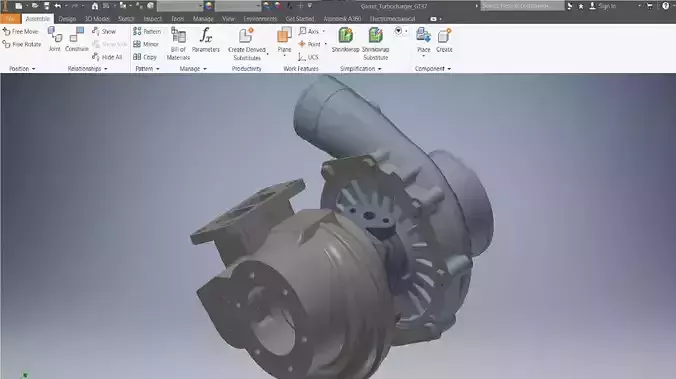Open the File tab
This screenshot has width=676, height=379.
[10, 19]
